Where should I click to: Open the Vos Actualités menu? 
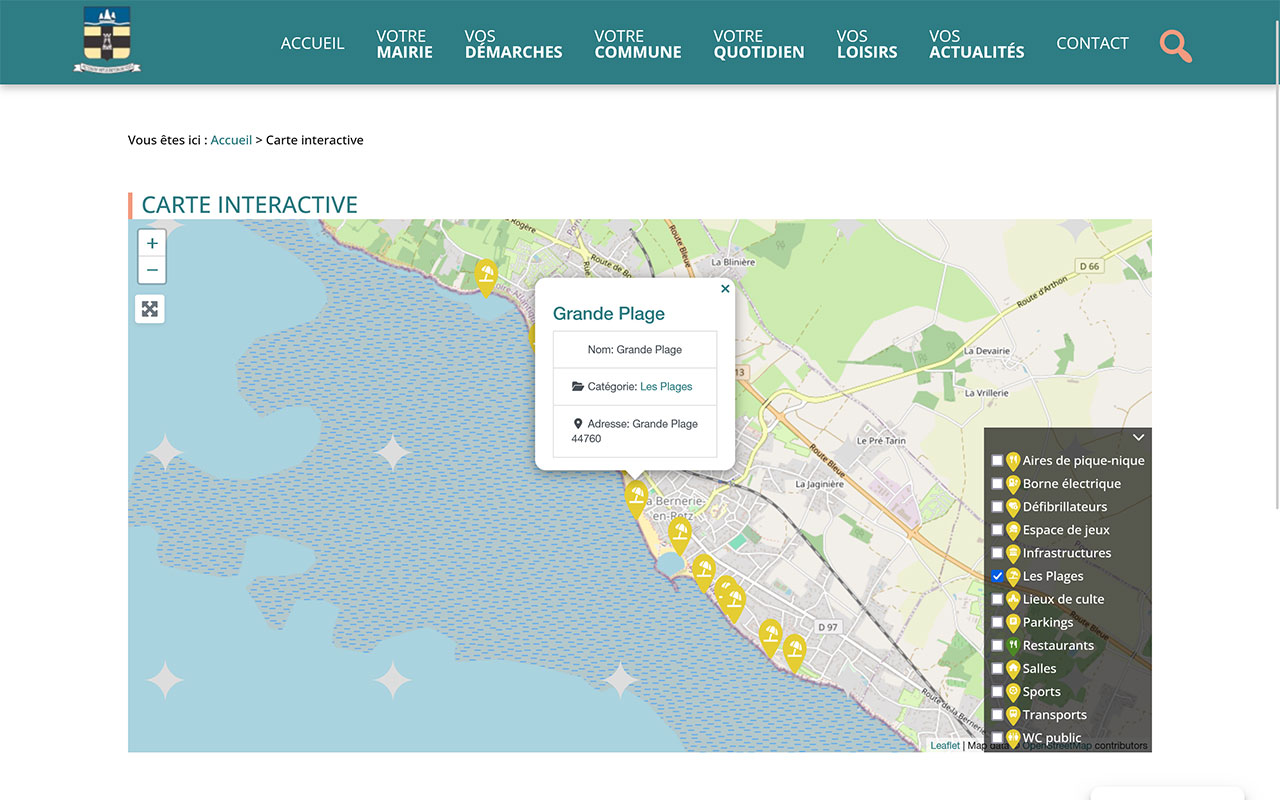(977, 44)
